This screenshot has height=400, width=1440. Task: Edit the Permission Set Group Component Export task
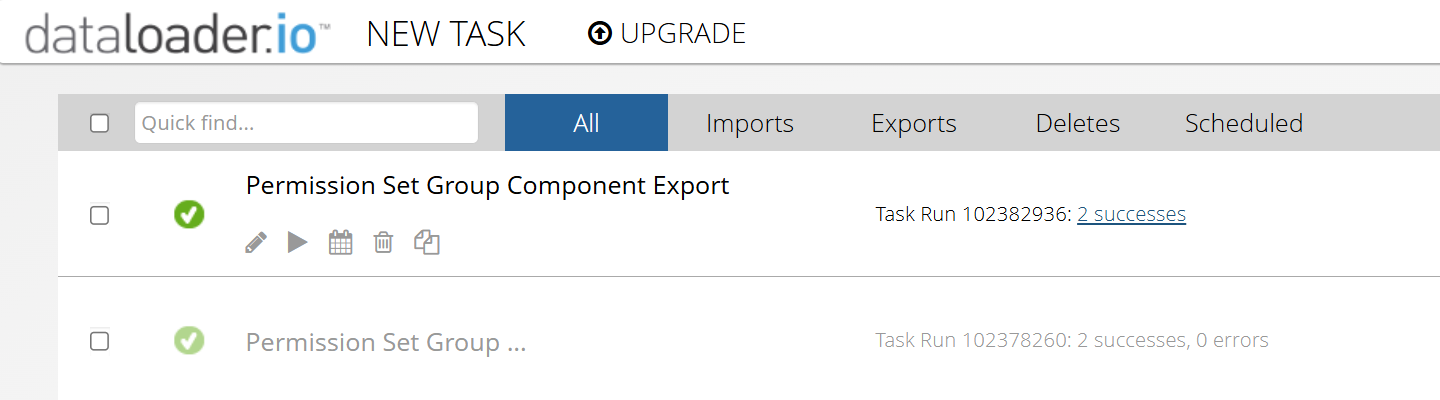point(256,242)
